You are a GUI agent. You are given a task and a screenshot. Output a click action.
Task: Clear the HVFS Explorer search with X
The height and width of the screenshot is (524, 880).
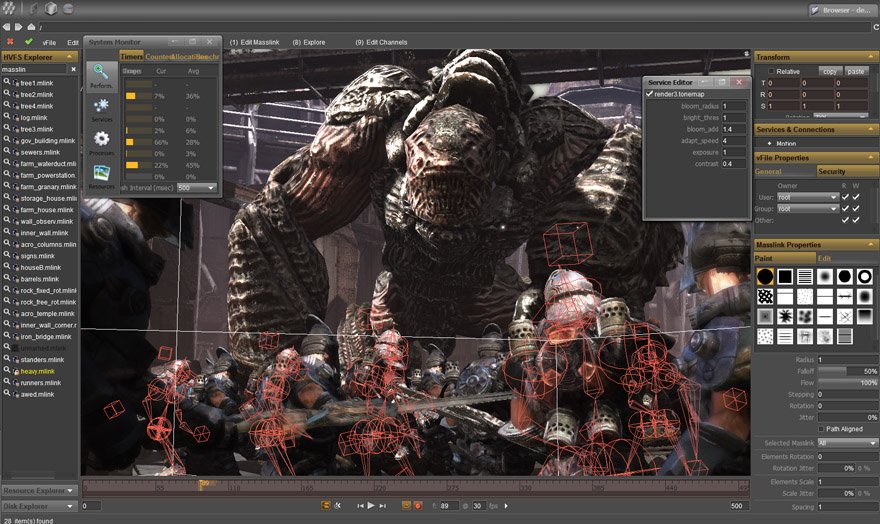(x=73, y=69)
